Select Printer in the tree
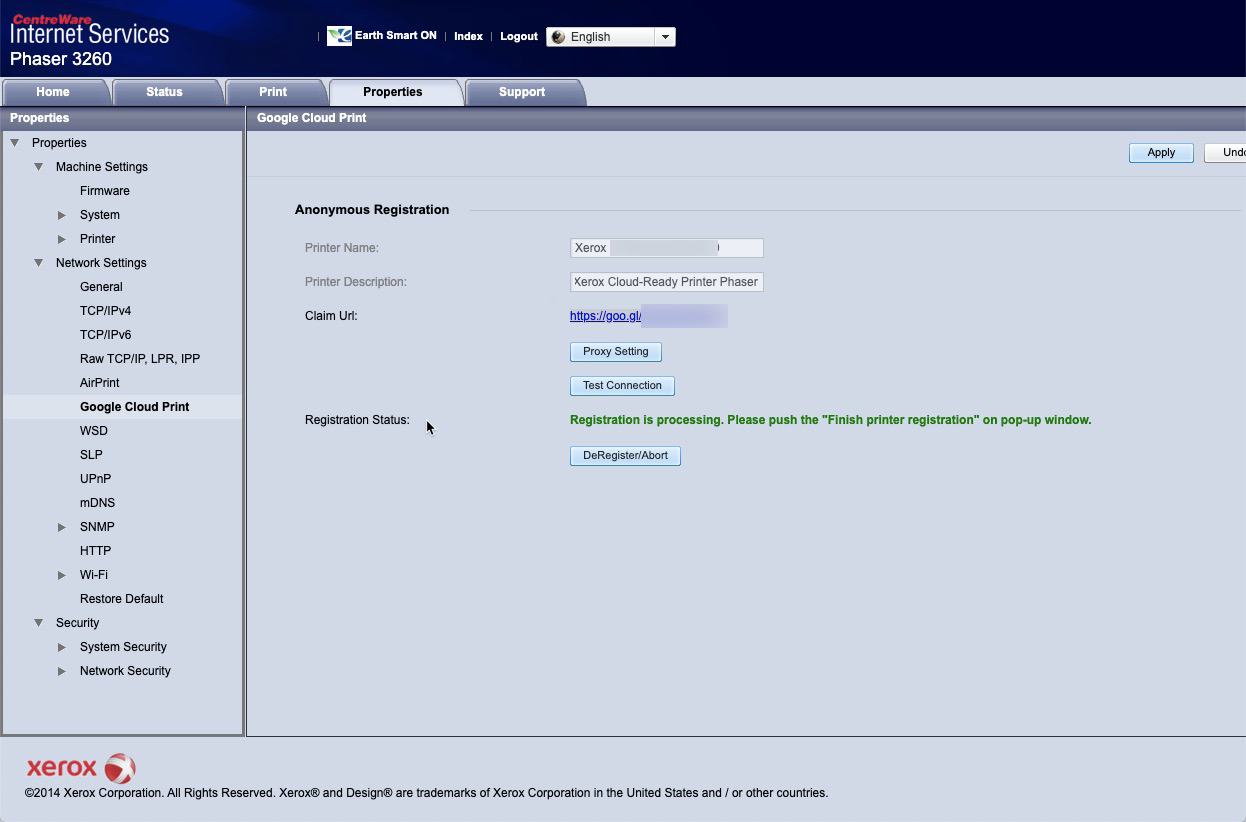Viewport: 1246px width, 822px height. pos(98,239)
